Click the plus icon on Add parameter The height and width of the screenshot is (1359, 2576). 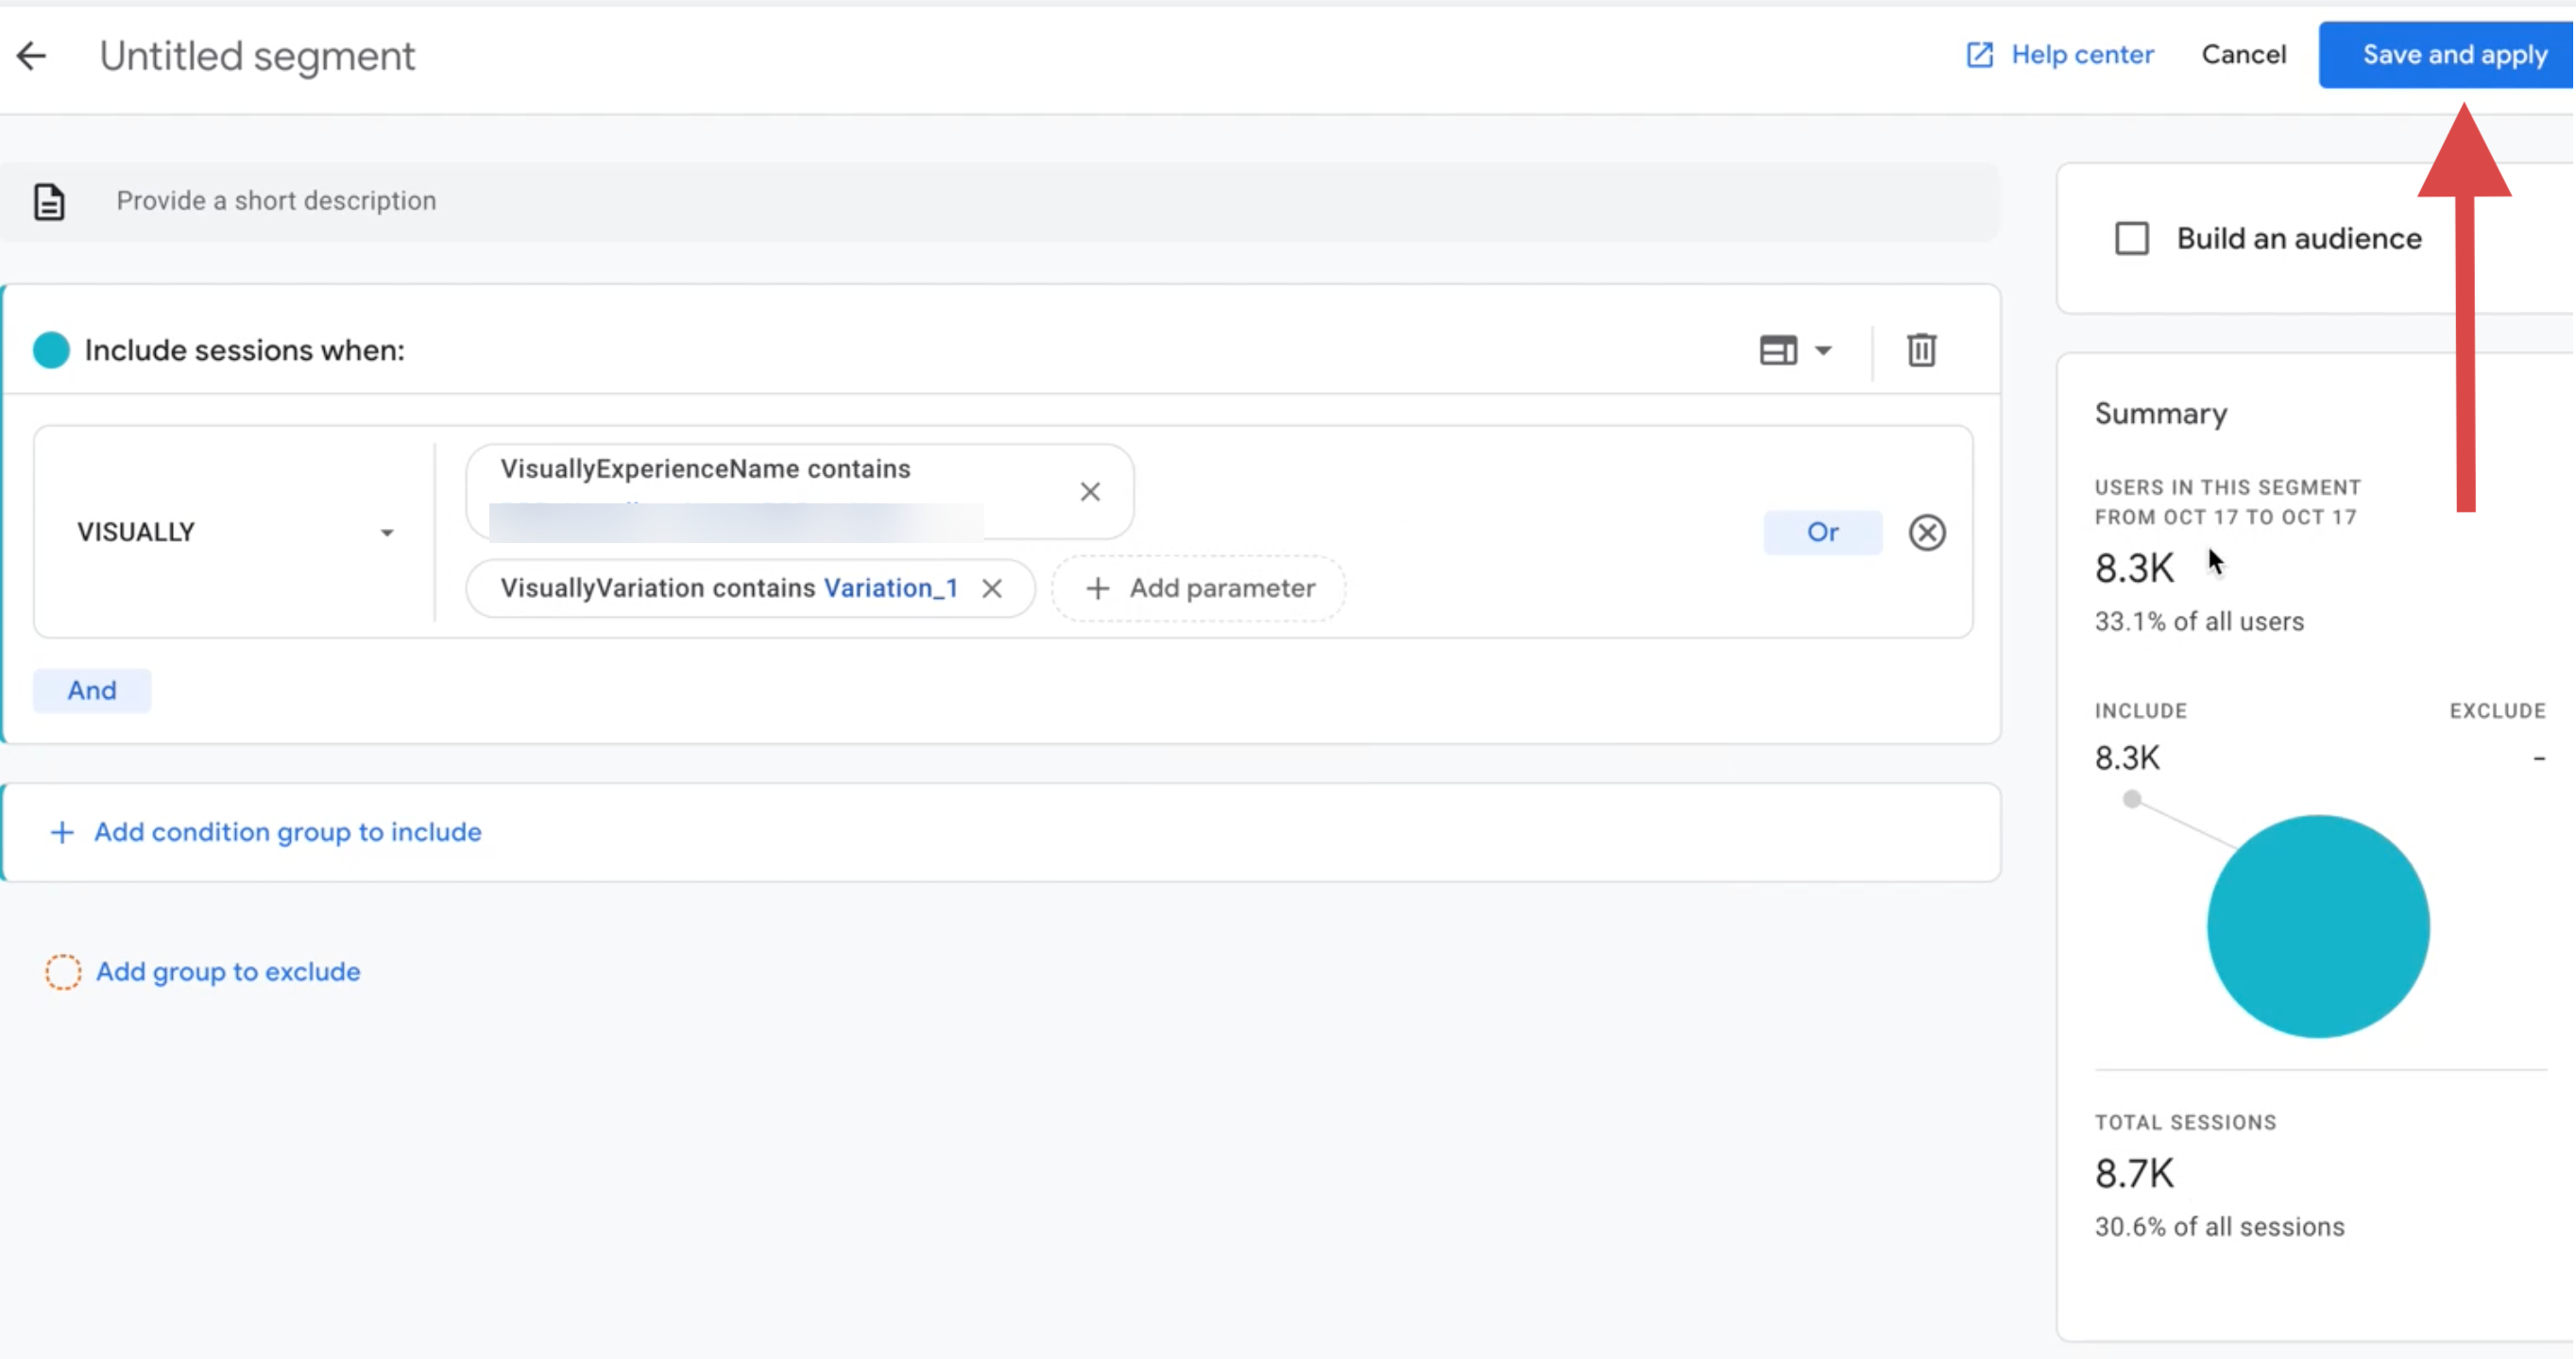point(1098,588)
